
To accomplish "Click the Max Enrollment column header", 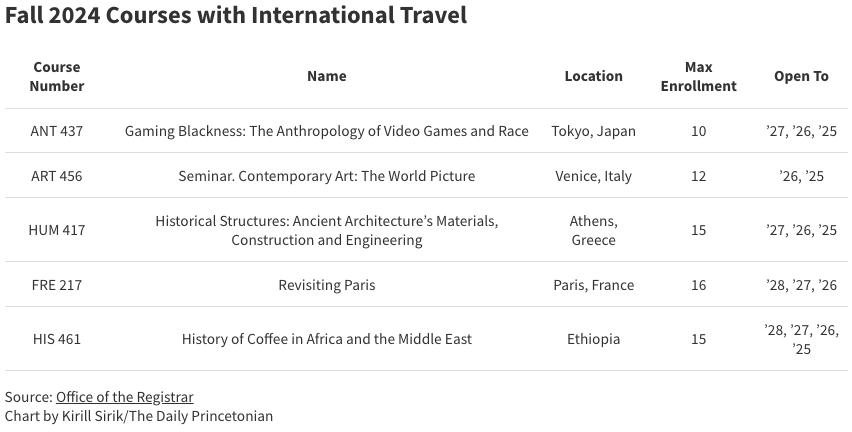I will [x=698, y=77].
